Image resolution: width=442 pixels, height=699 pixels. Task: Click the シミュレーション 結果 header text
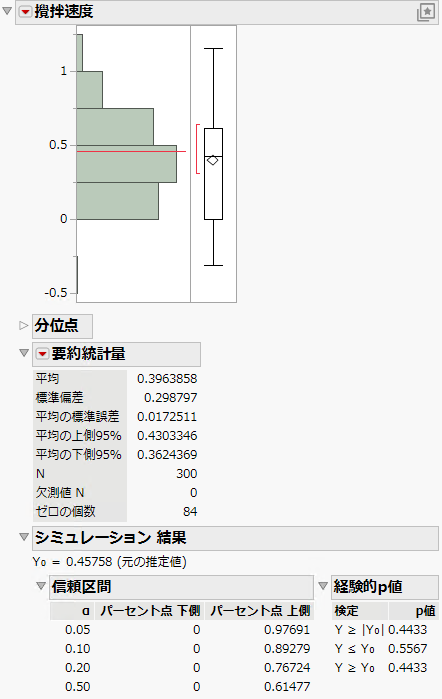[x=110, y=538]
